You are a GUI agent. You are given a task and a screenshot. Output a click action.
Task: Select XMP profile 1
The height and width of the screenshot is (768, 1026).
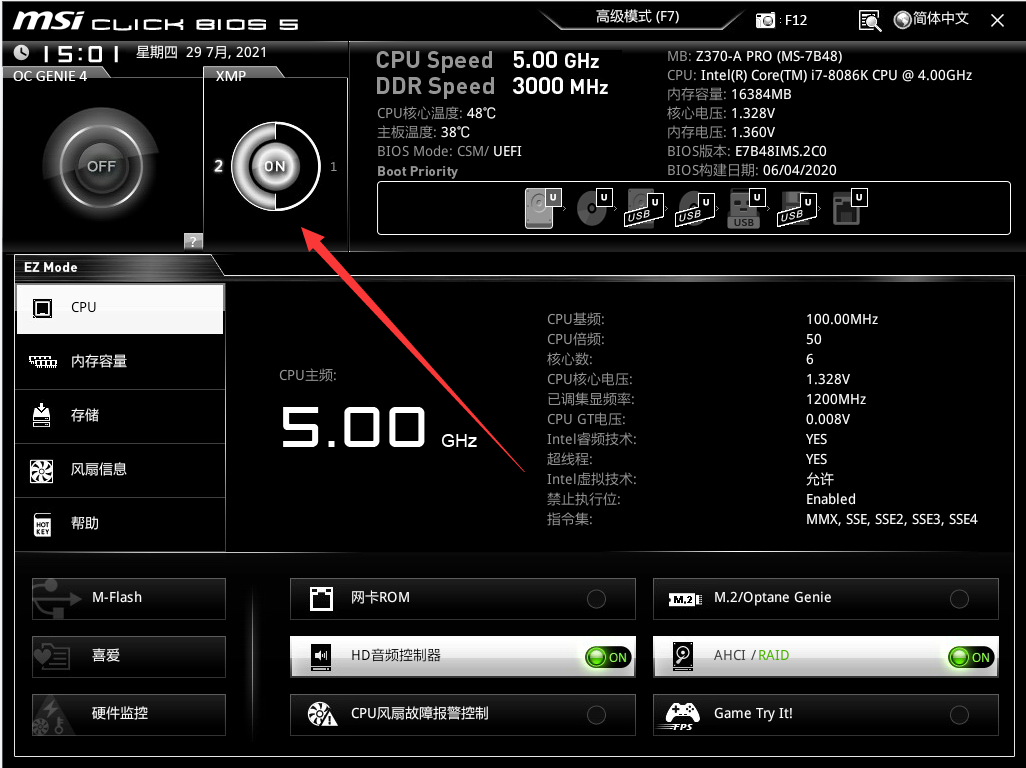pyautogui.click(x=334, y=166)
